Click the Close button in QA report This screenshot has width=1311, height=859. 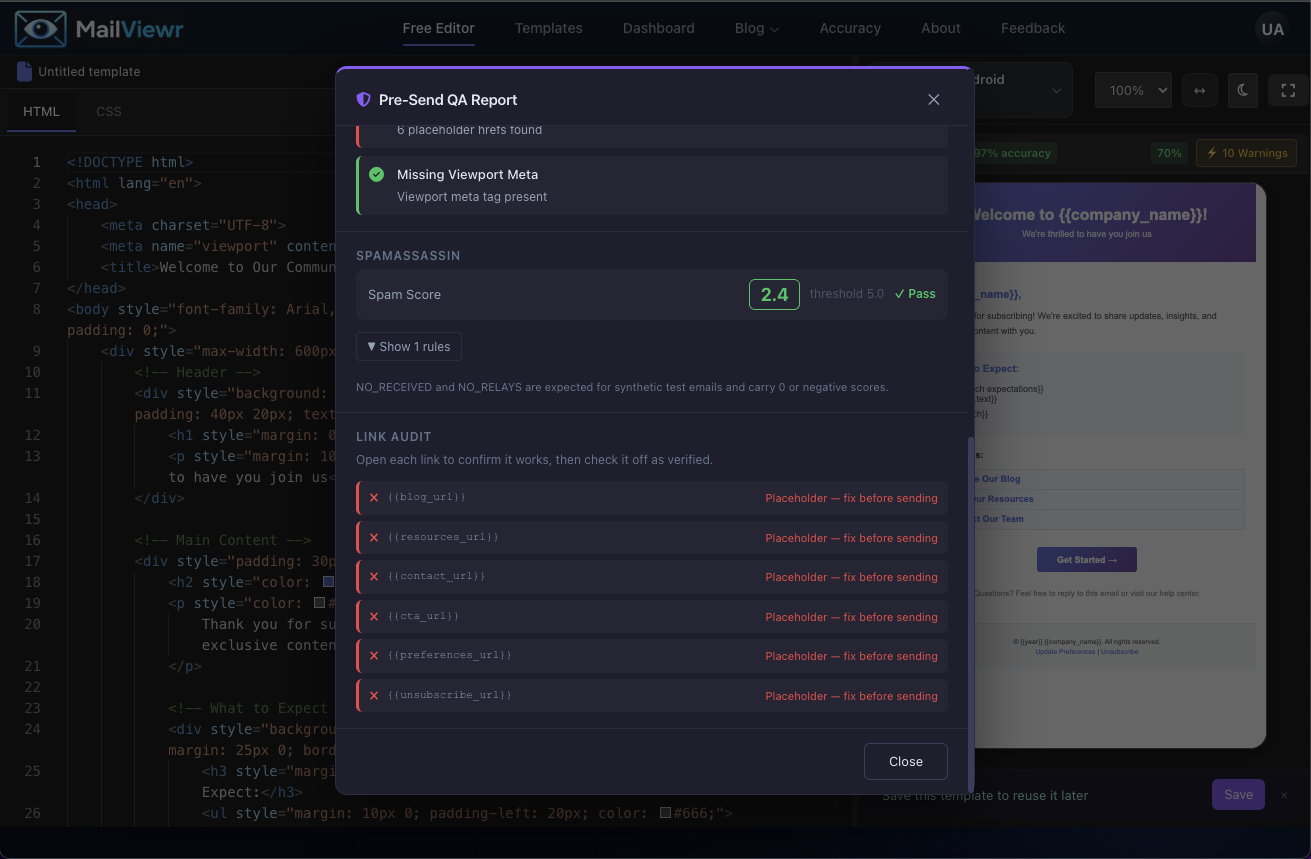[905, 761]
